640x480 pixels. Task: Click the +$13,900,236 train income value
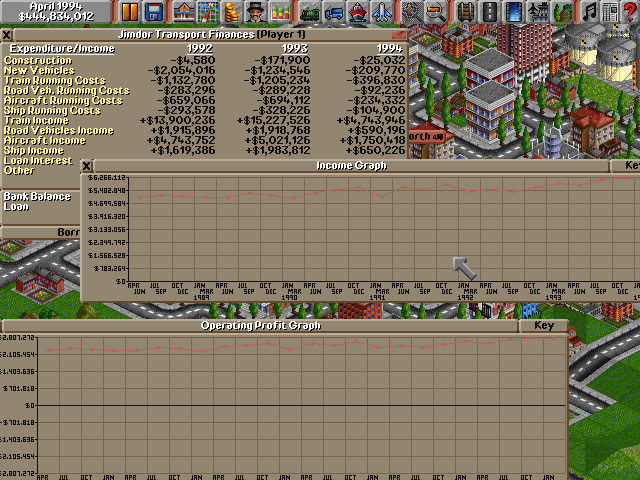(x=177, y=120)
